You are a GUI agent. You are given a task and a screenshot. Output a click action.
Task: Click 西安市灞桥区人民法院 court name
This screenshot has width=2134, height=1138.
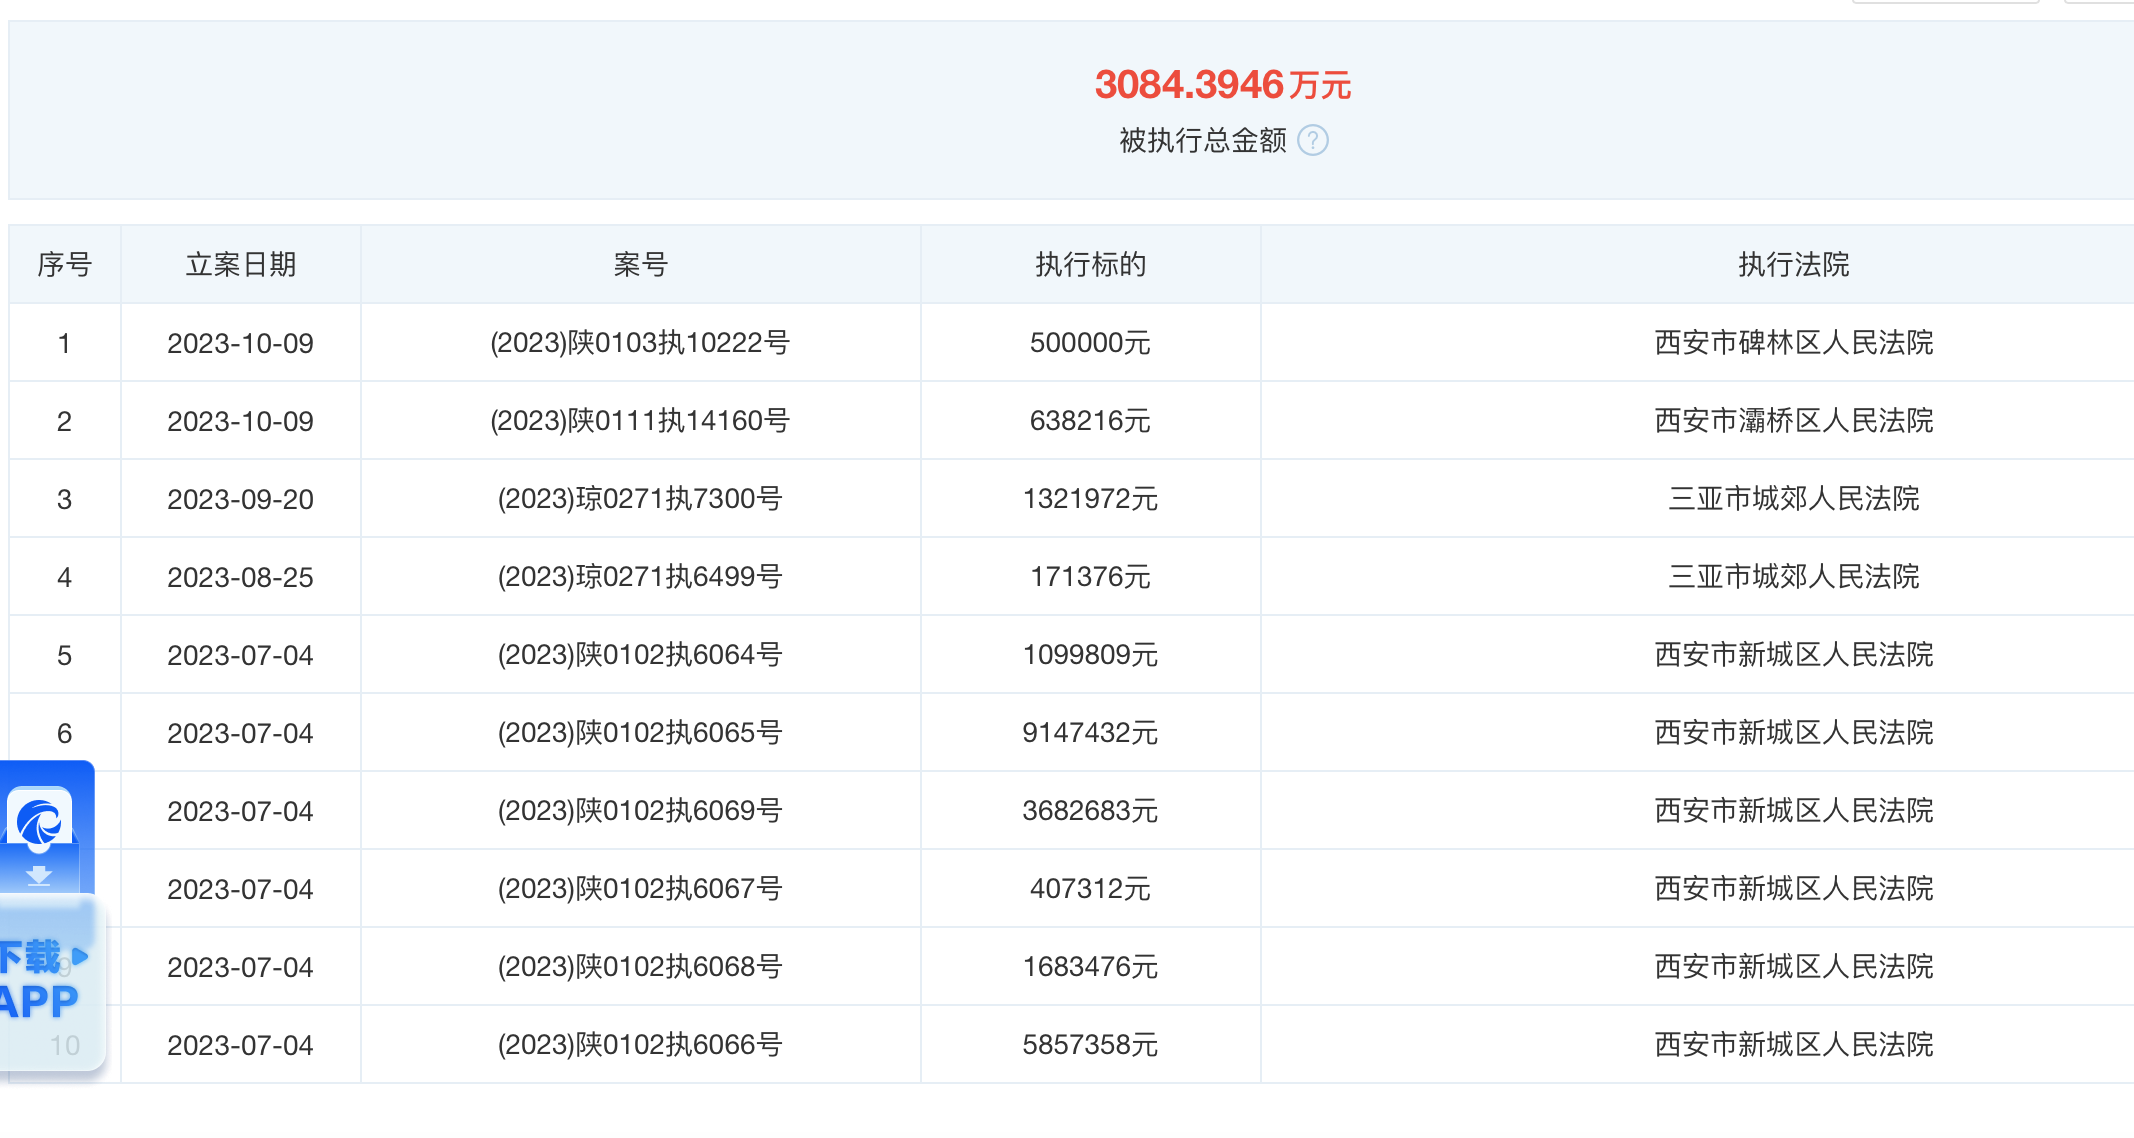[1793, 421]
